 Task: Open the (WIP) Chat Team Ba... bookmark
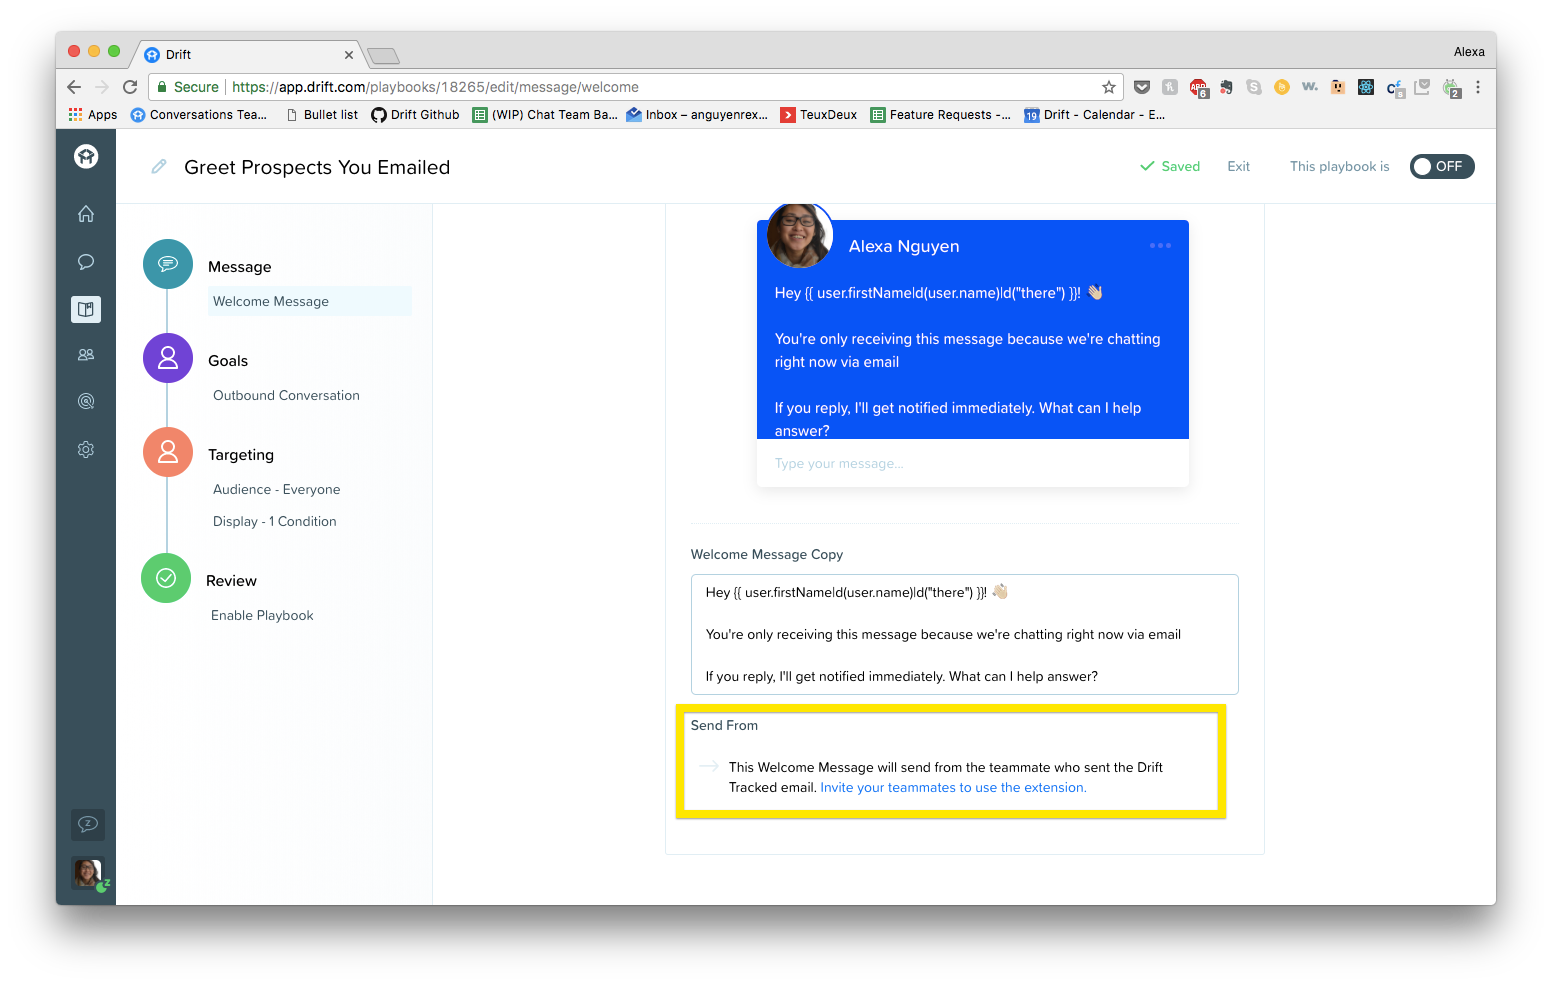tap(545, 115)
